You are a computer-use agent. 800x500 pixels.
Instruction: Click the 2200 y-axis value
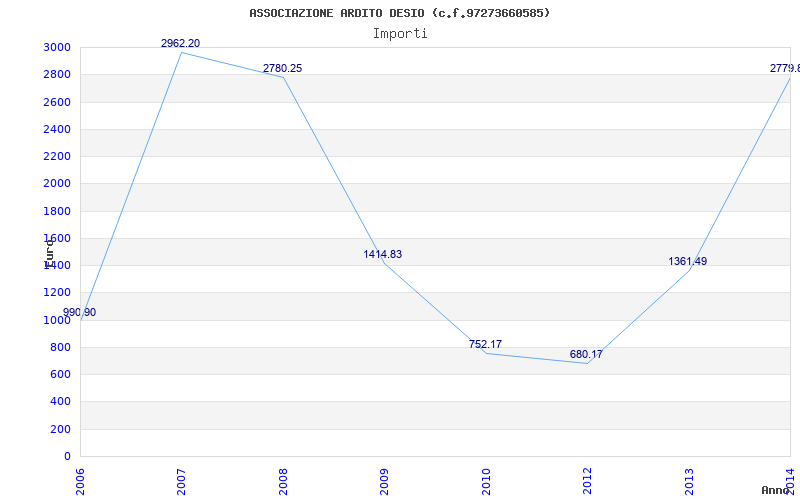57,156
